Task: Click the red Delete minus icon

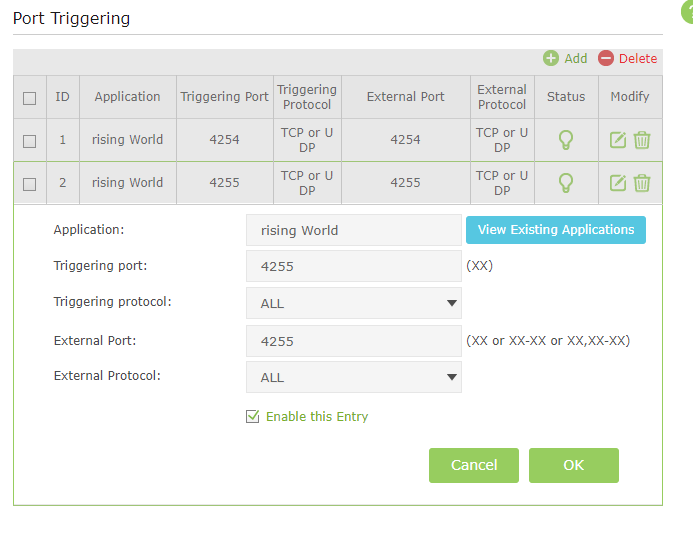Action: pyautogui.click(x=606, y=59)
